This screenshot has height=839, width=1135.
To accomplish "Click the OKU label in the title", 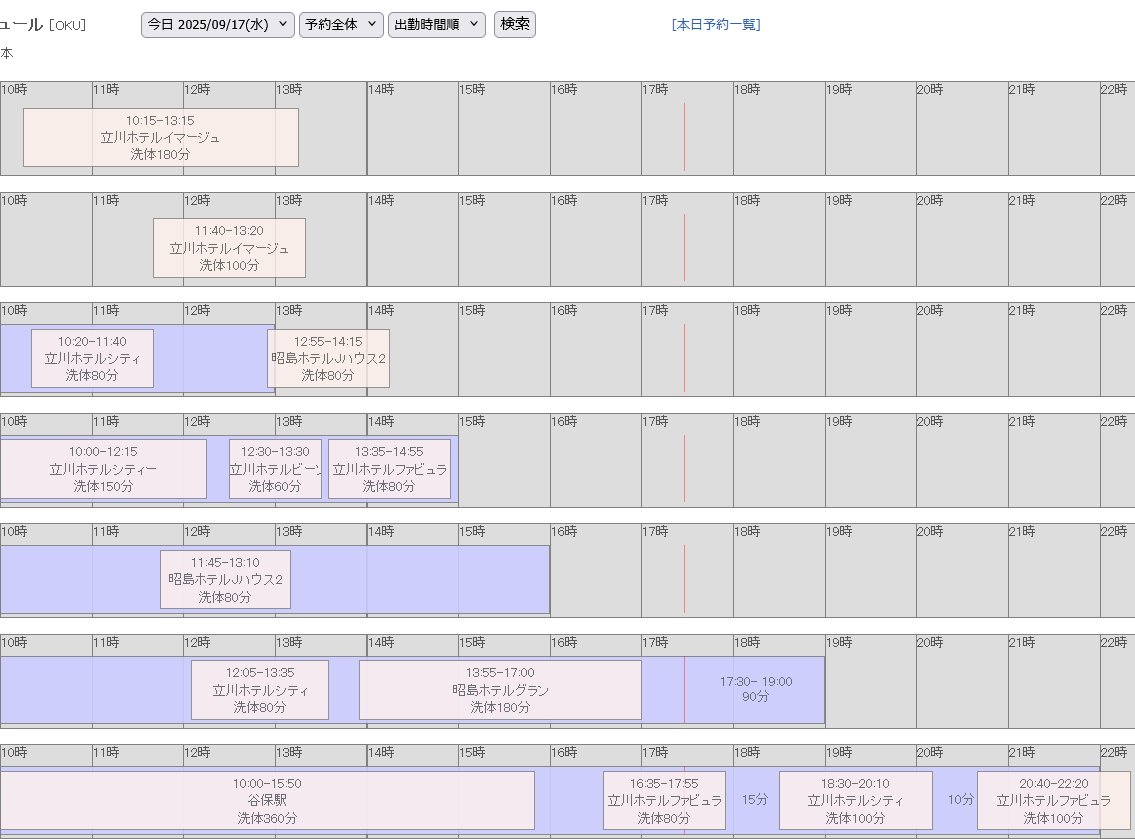I will point(67,25).
